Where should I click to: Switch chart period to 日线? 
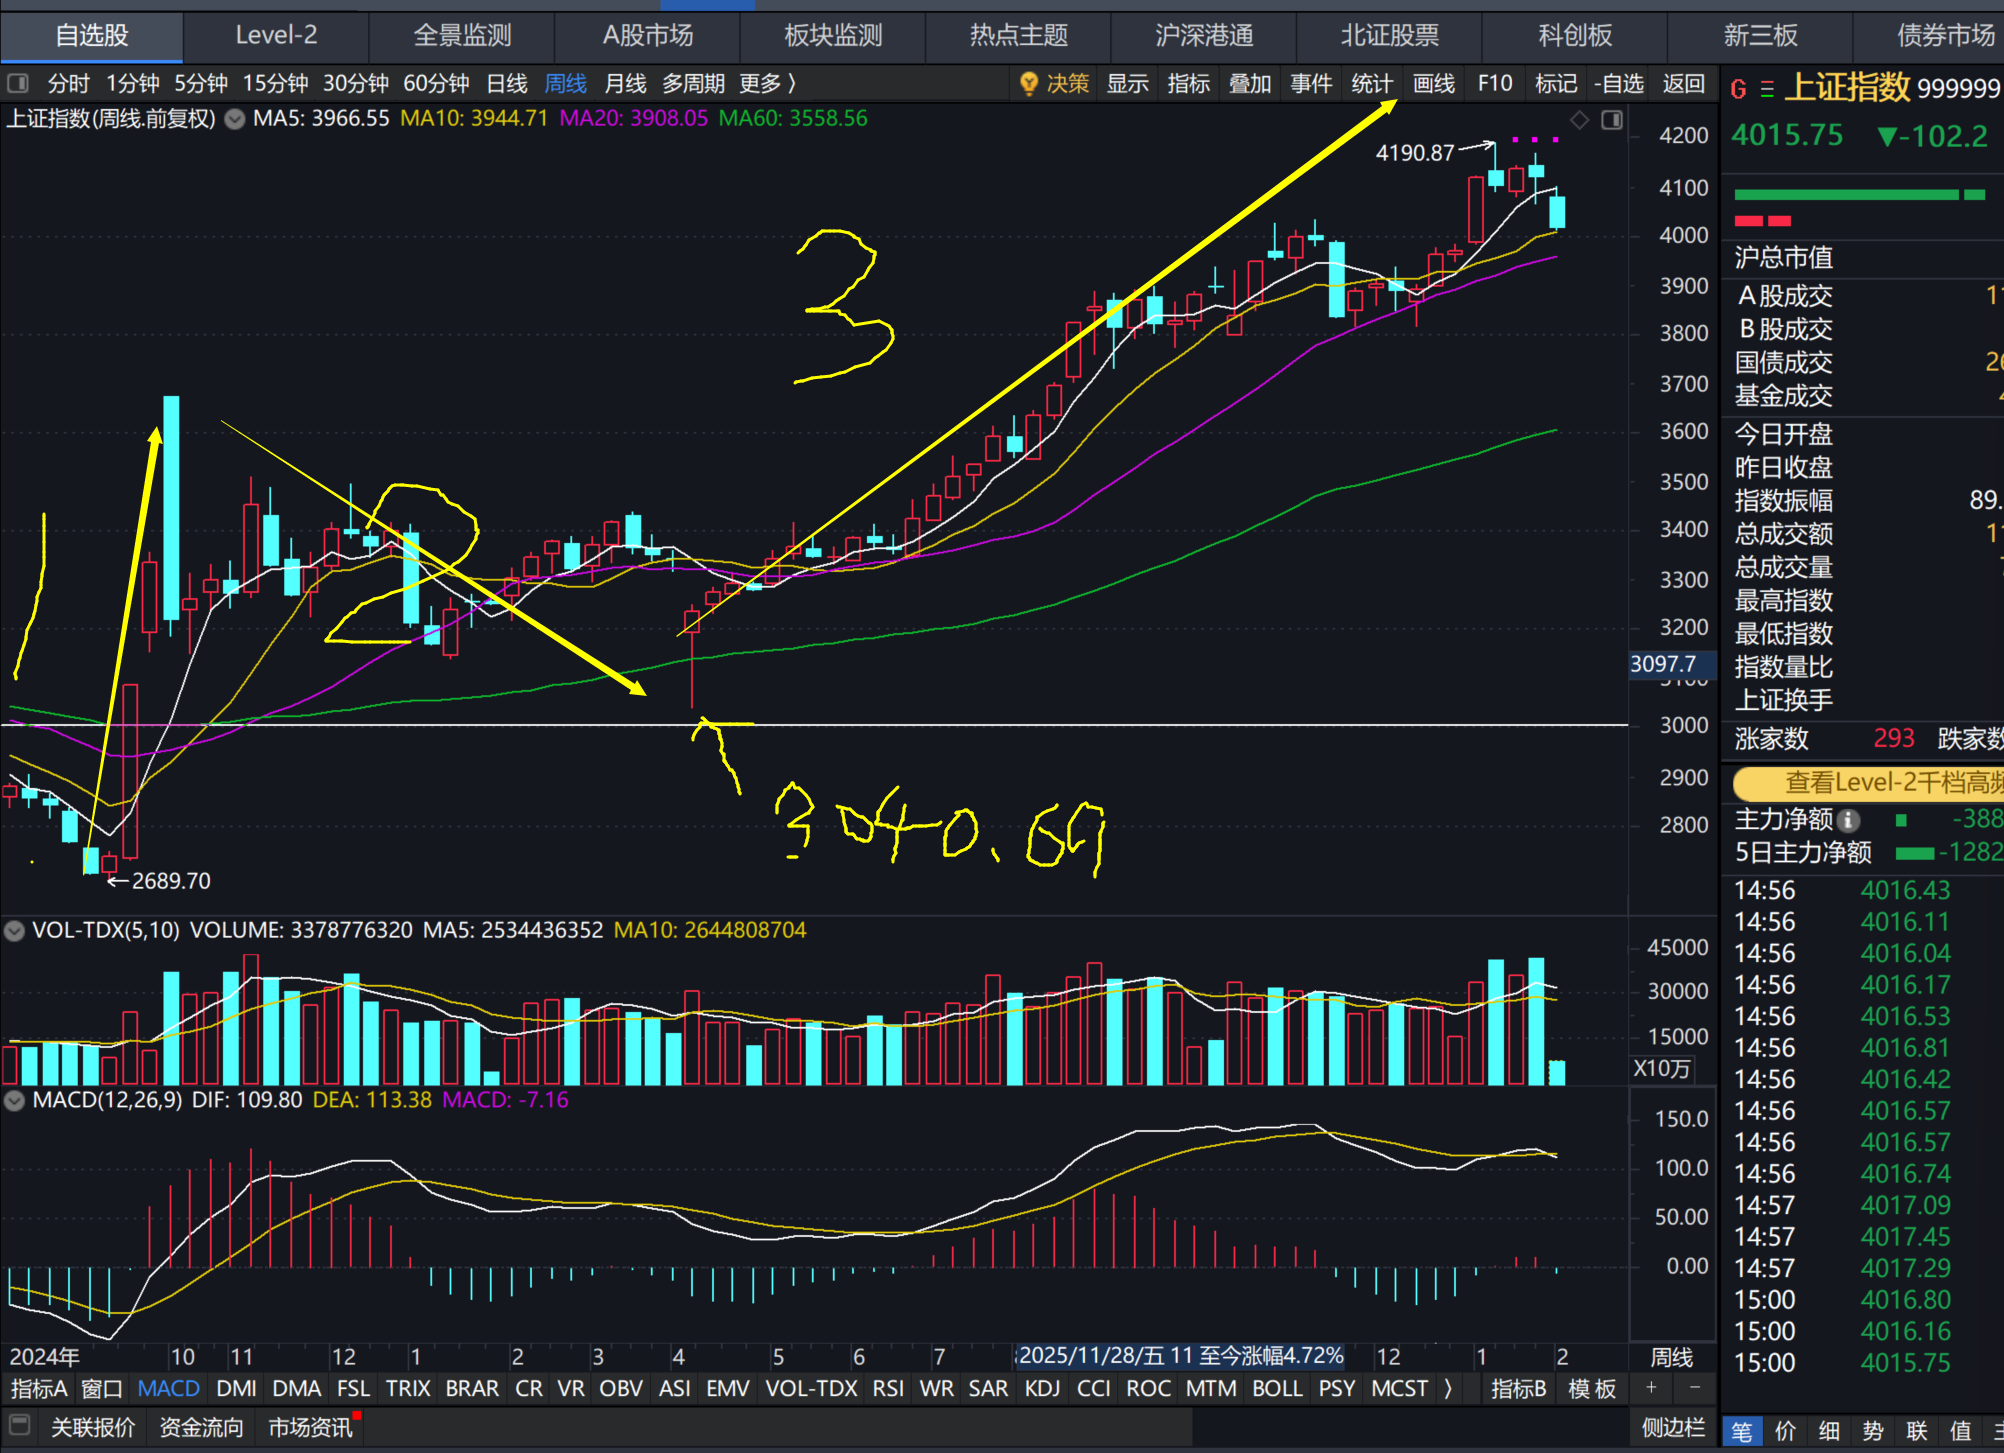(x=506, y=84)
